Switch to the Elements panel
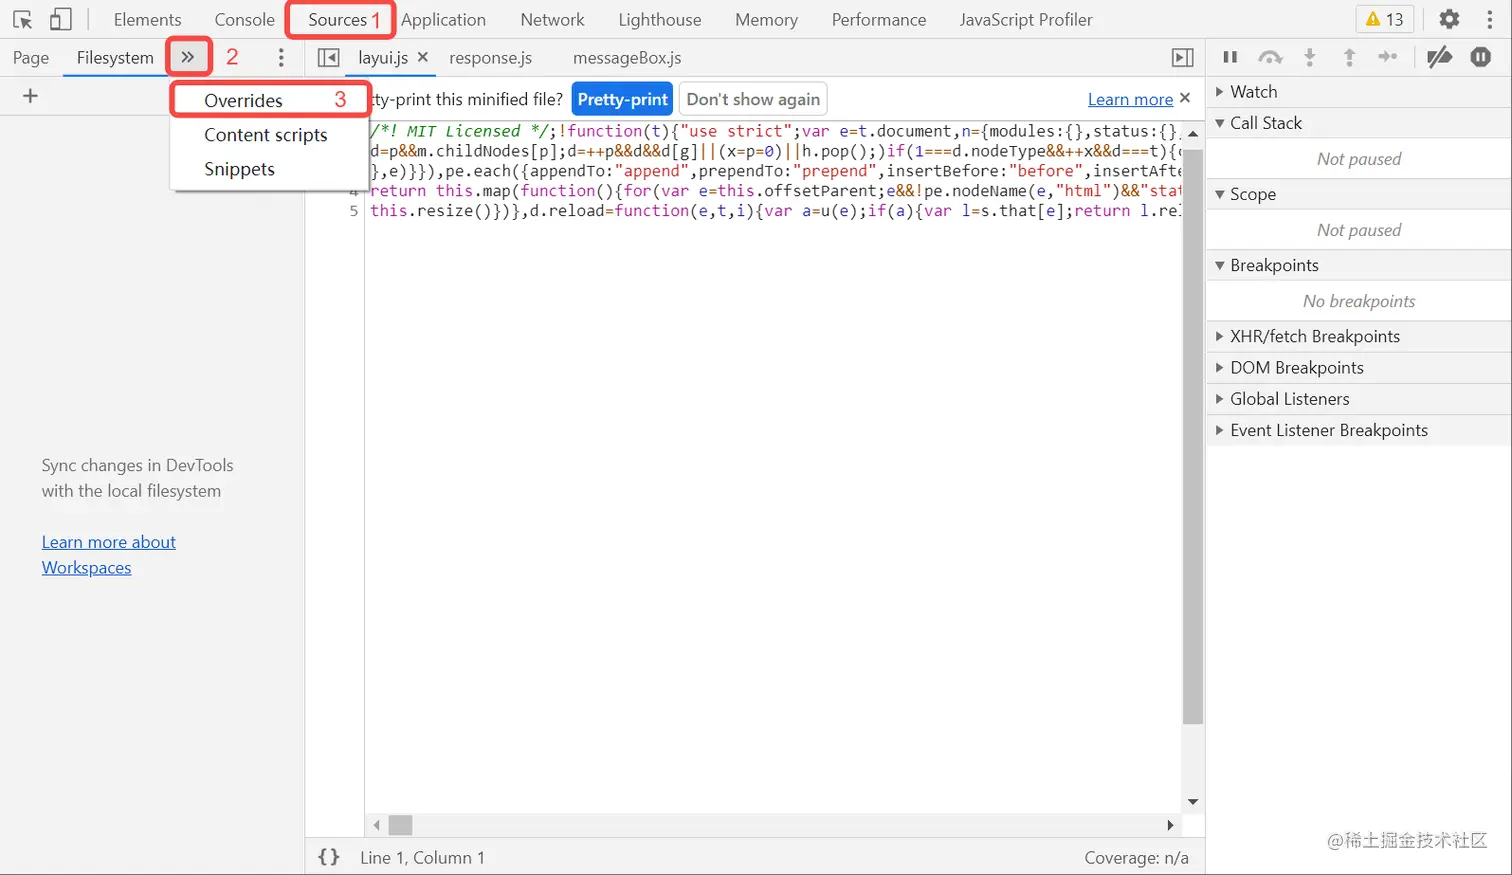Image resolution: width=1512 pixels, height=875 pixels. point(148,19)
